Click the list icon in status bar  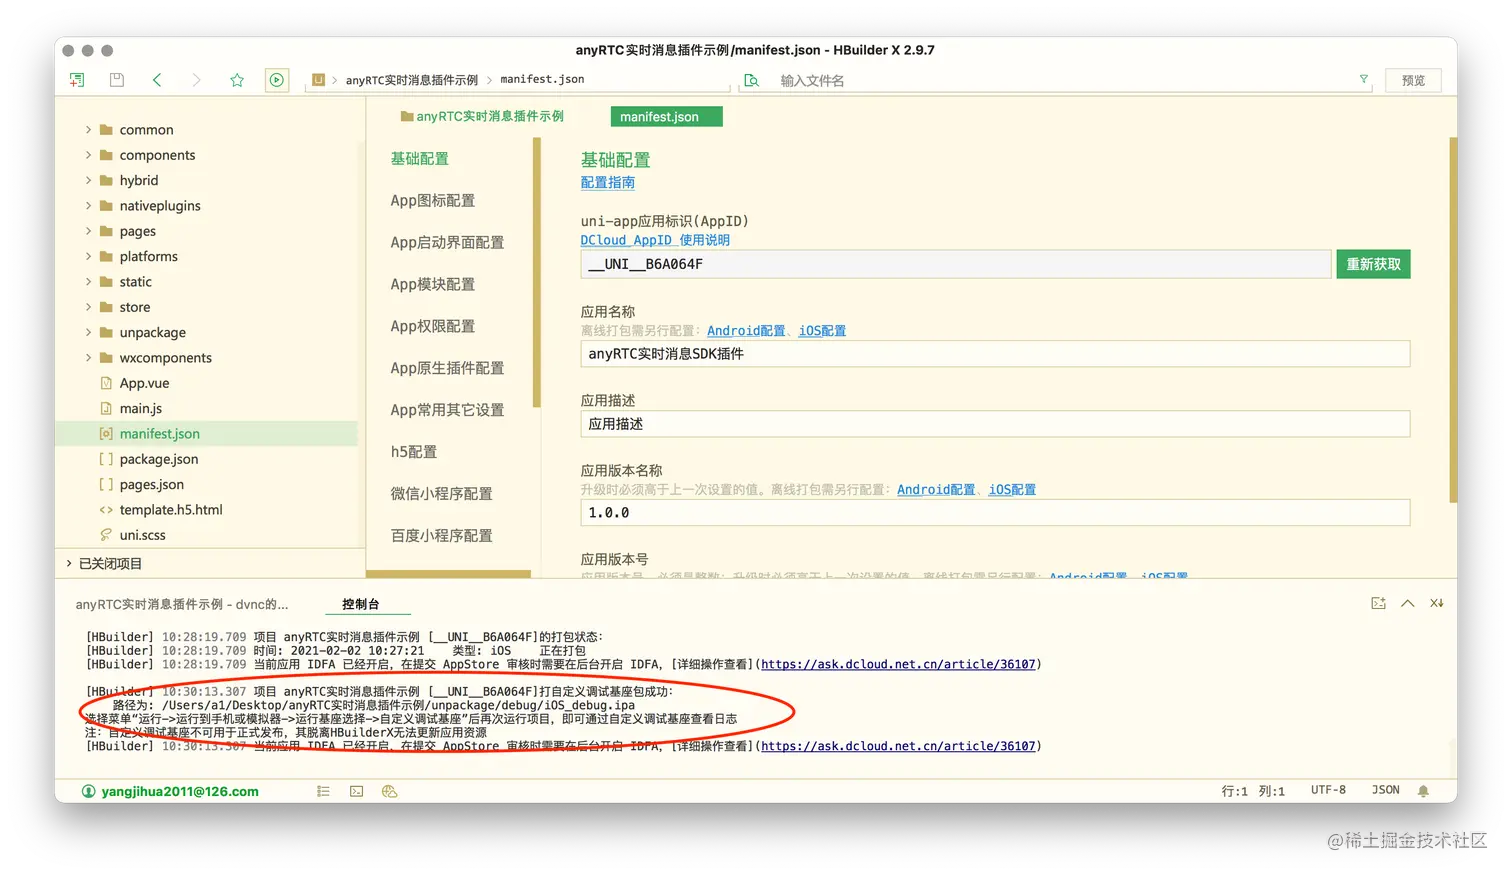click(323, 791)
